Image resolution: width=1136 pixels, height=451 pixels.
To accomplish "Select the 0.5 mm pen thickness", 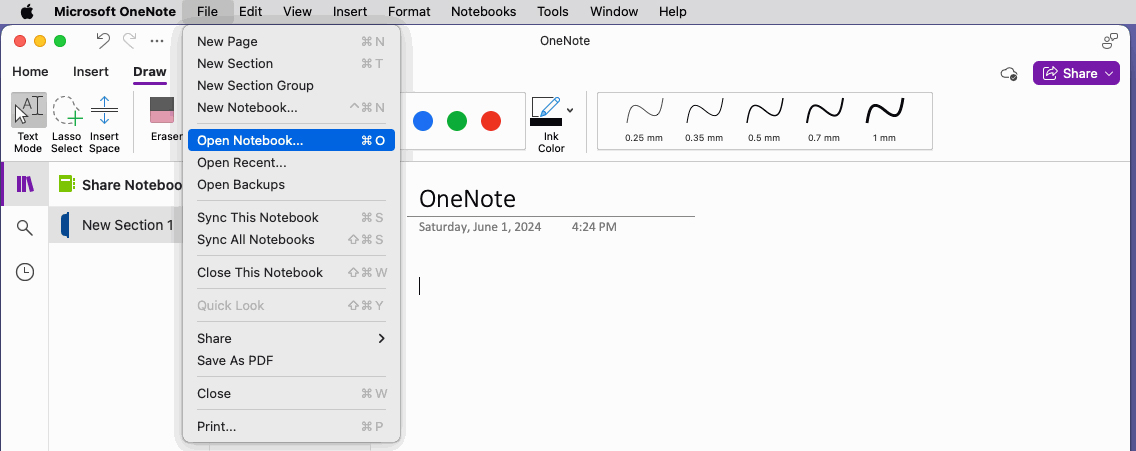I will tap(764, 120).
